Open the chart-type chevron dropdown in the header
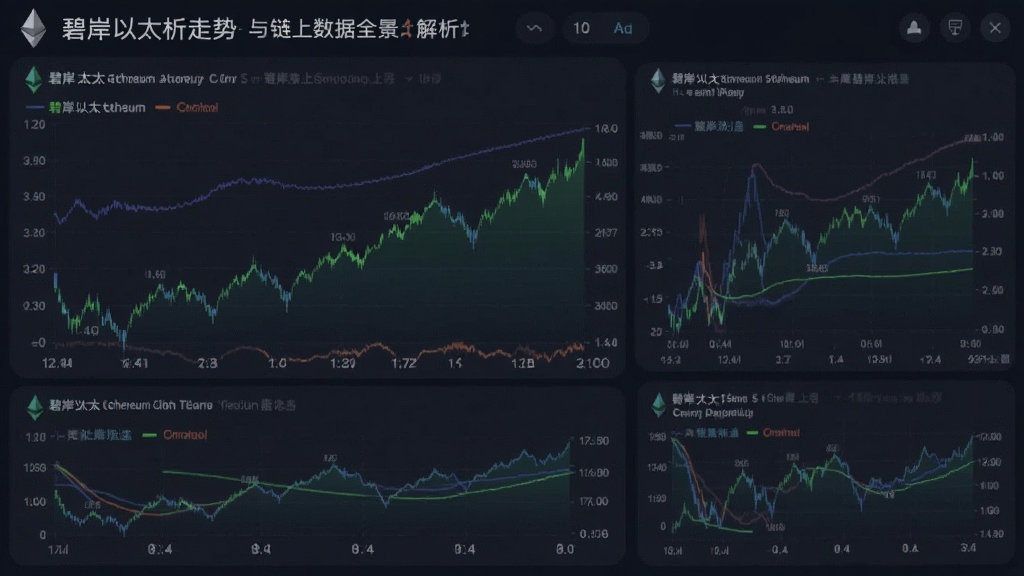Image resolution: width=1024 pixels, height=576 pixels. click(534, 28)
